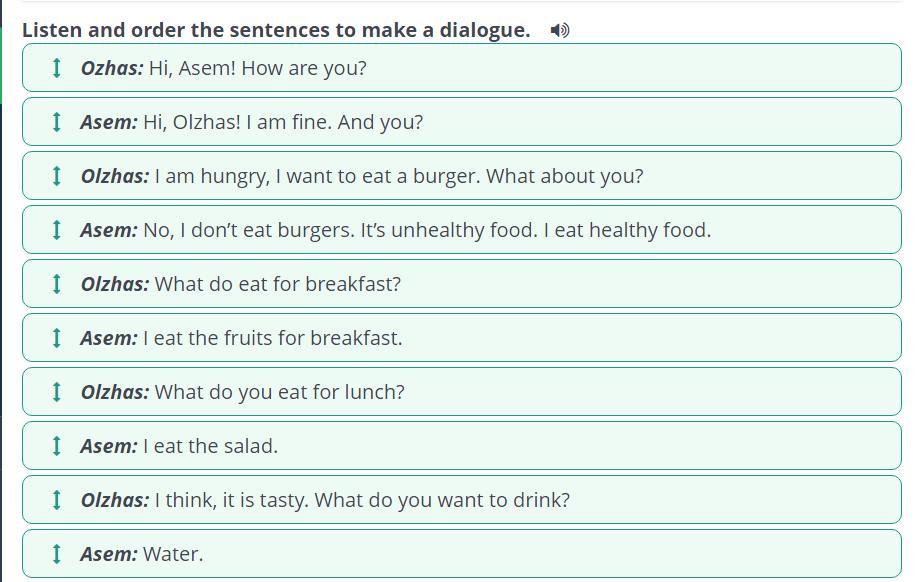Select Olzhas's lunch question text
Viewport: 915px width, 582px height.
pyautogui.click(x=279, y=392)
